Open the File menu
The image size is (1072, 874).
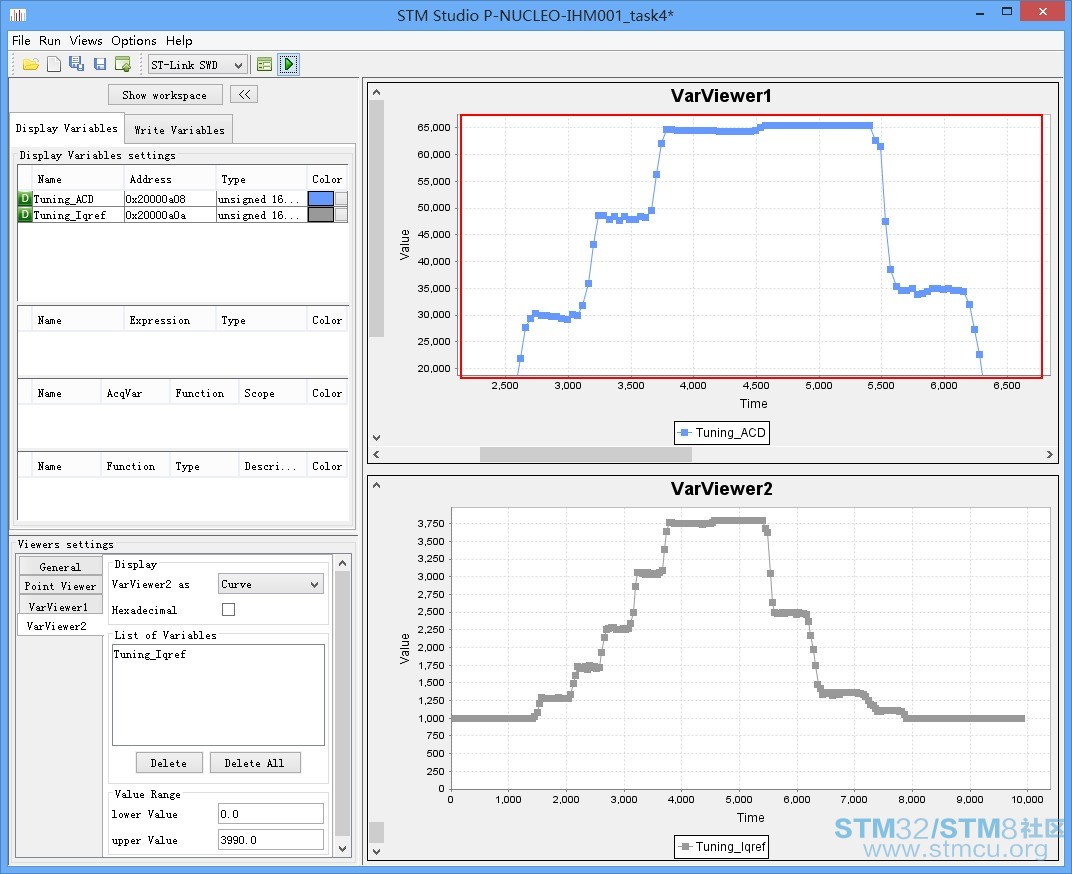21,40
